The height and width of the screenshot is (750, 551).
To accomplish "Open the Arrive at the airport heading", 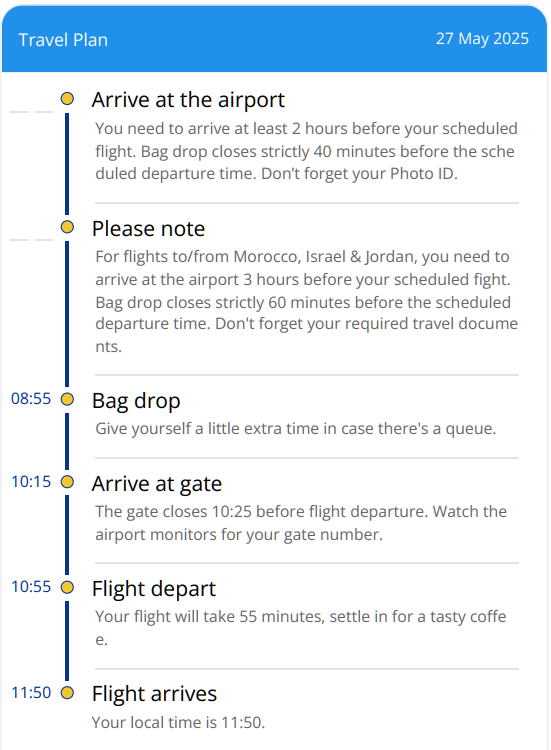I will tap(188, 100).
